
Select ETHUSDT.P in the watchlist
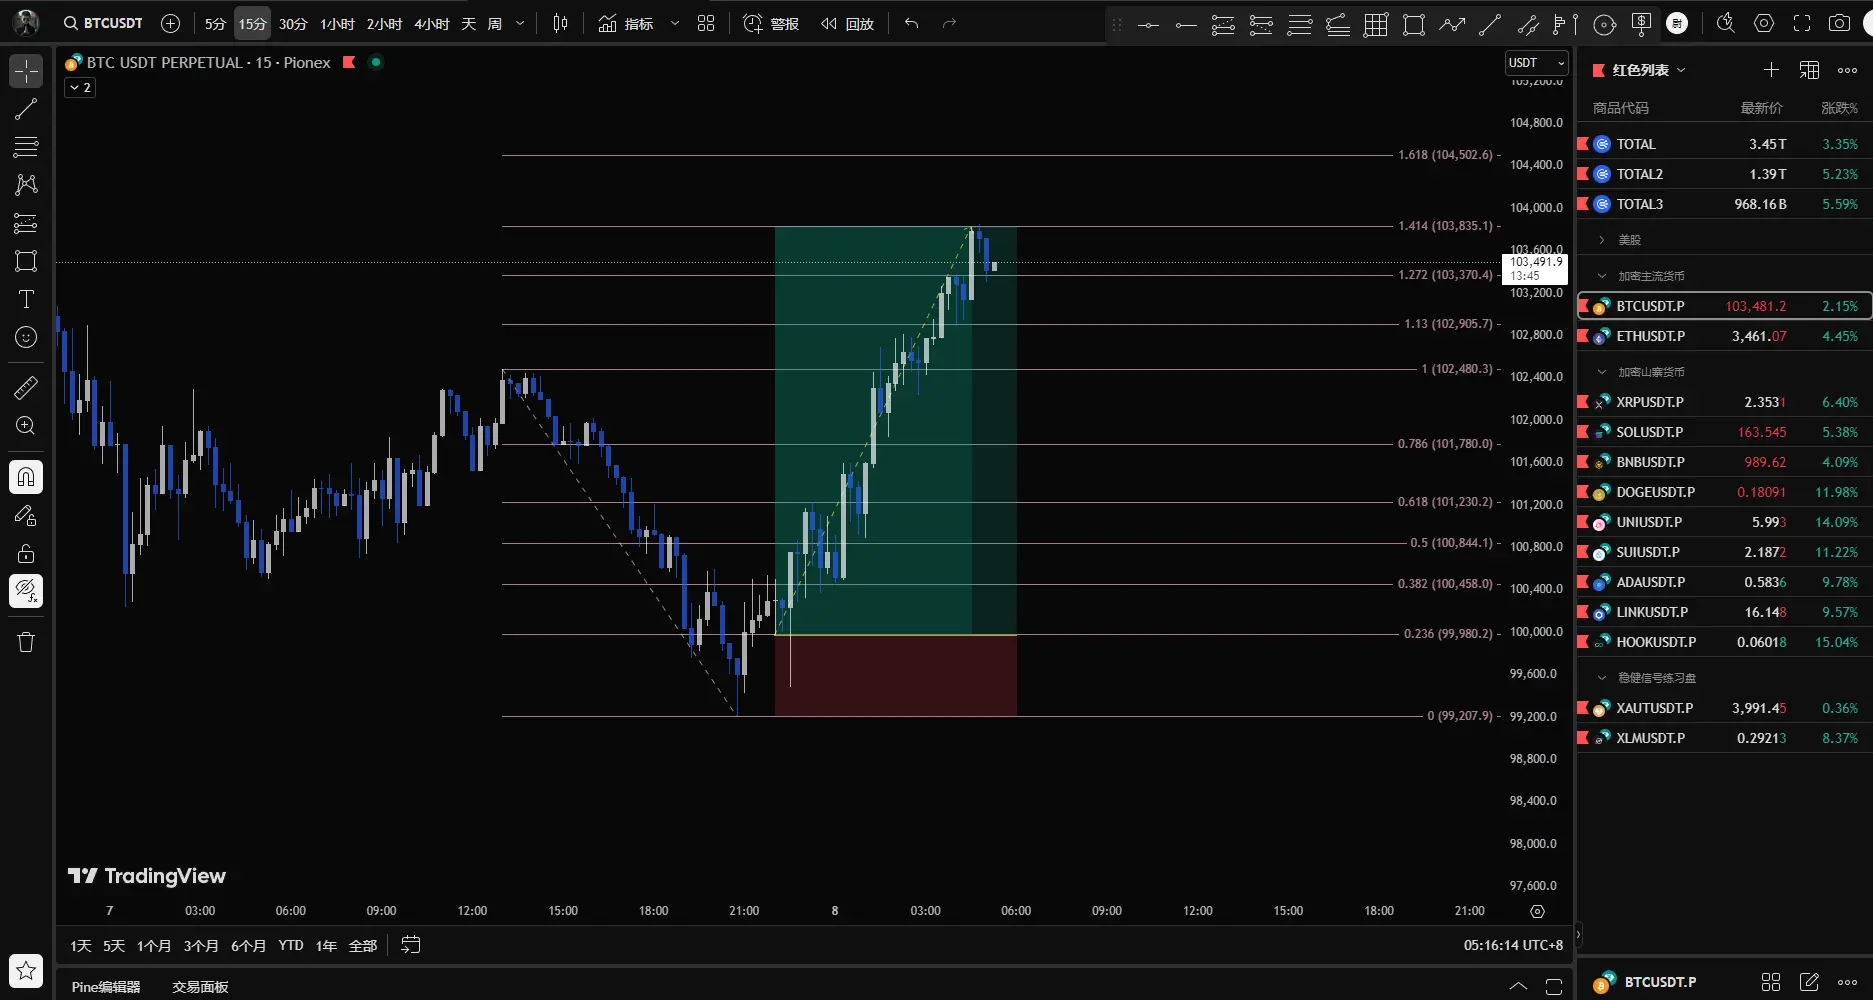point(1724,336)
